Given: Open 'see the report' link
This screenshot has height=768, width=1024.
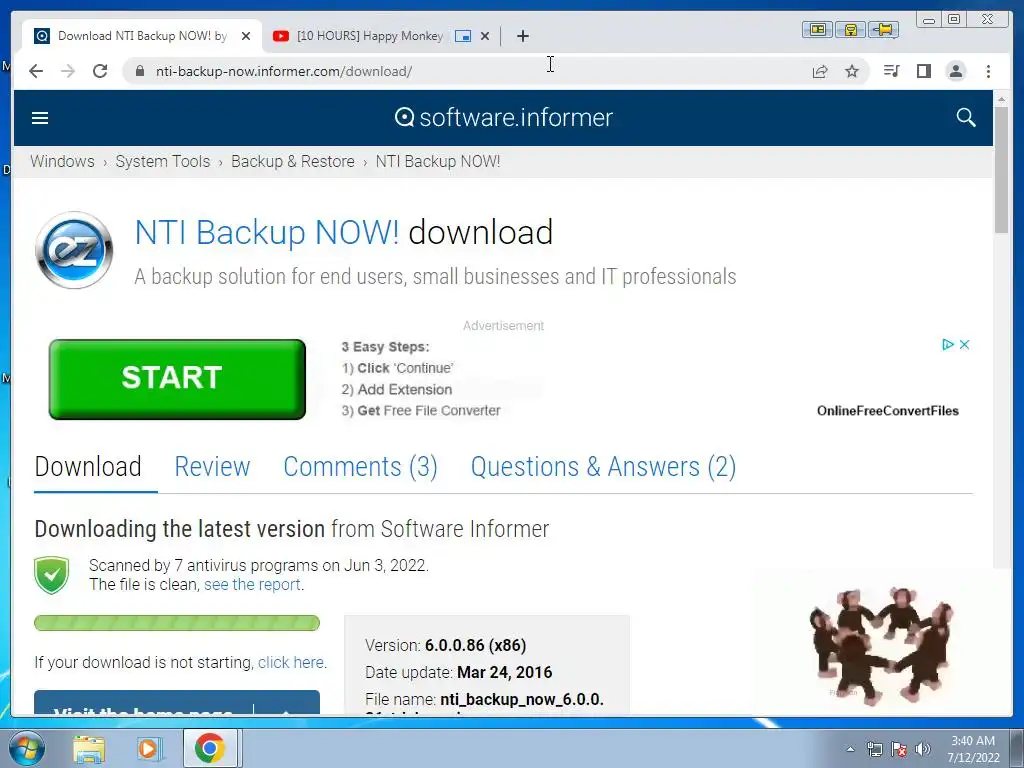Looking at the screenshot, I should point(252,584).
